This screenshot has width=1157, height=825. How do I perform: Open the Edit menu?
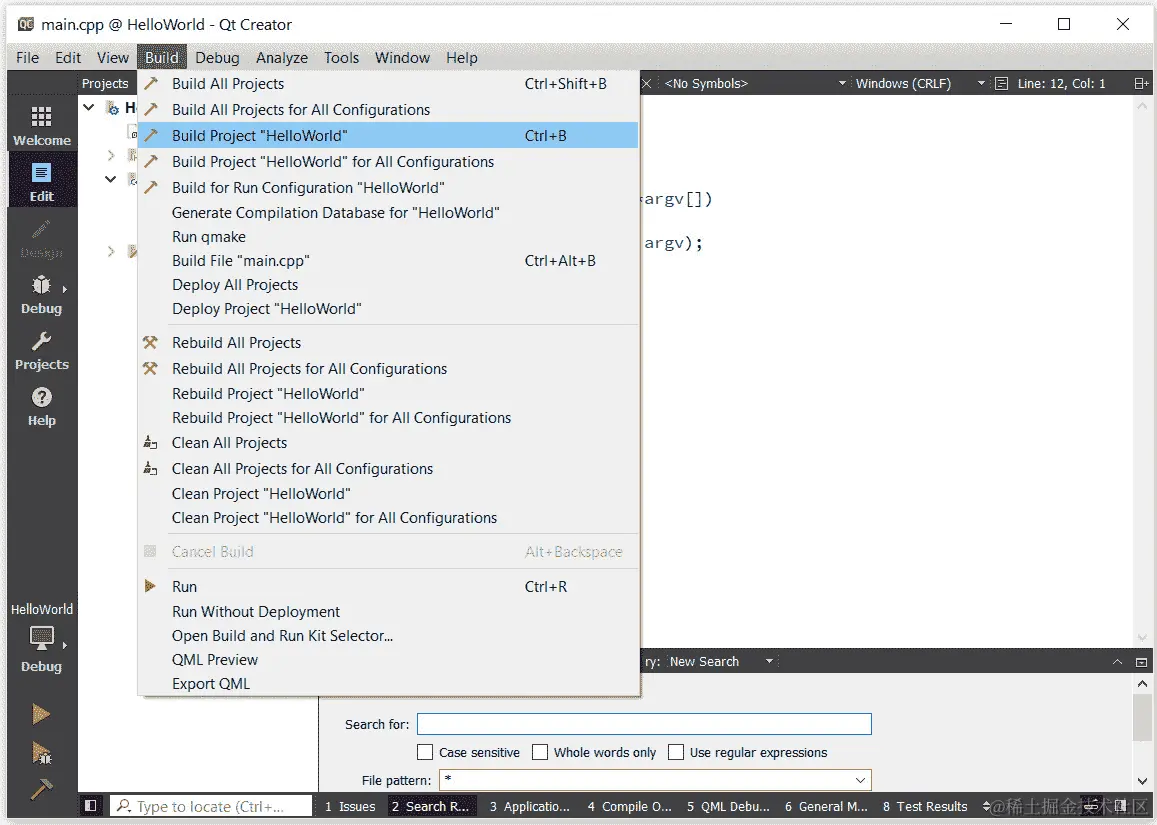point(68,58)
